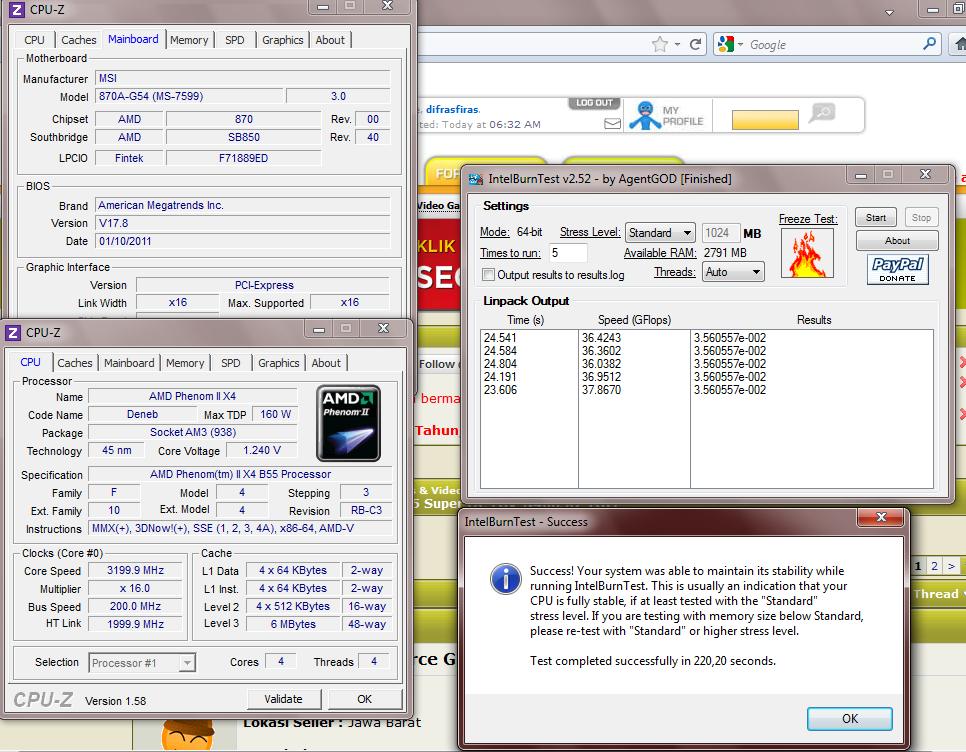Click the AMD Phenom II logo image

click(x=348, y=423)
